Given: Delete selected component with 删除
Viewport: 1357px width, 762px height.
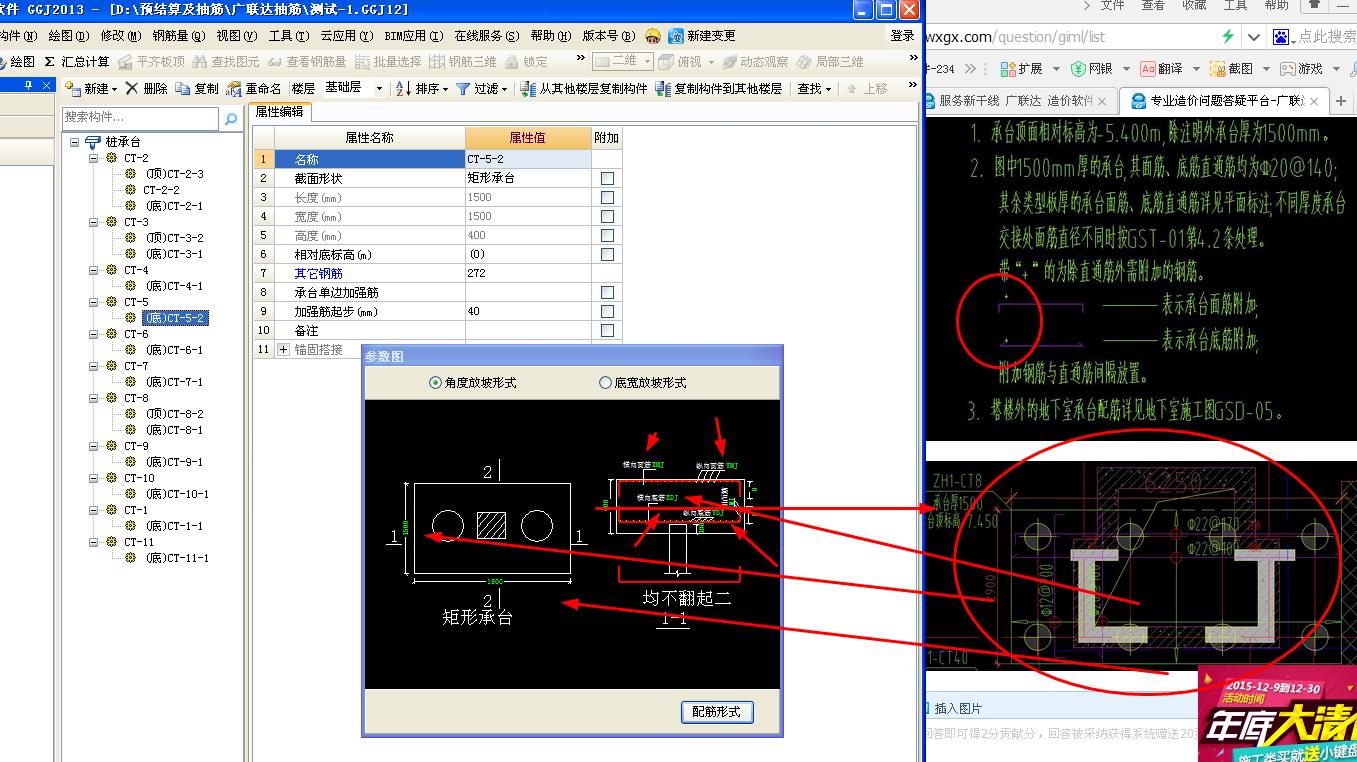Looking at the screenshot, I should point(147,88).
